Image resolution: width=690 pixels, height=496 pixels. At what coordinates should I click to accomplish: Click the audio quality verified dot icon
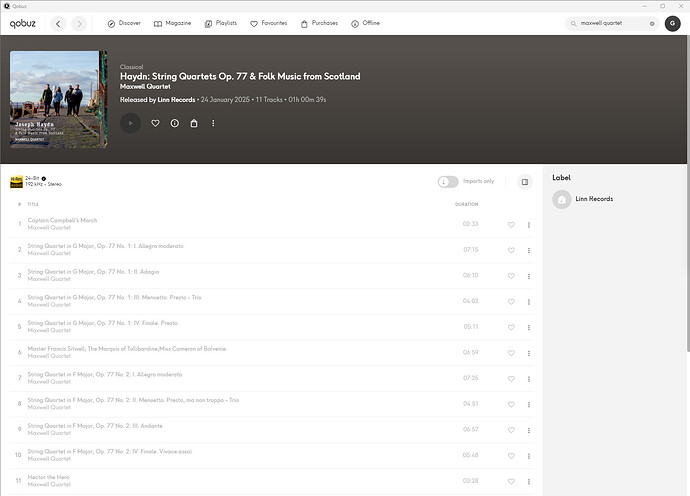click(x=44, y=179)
